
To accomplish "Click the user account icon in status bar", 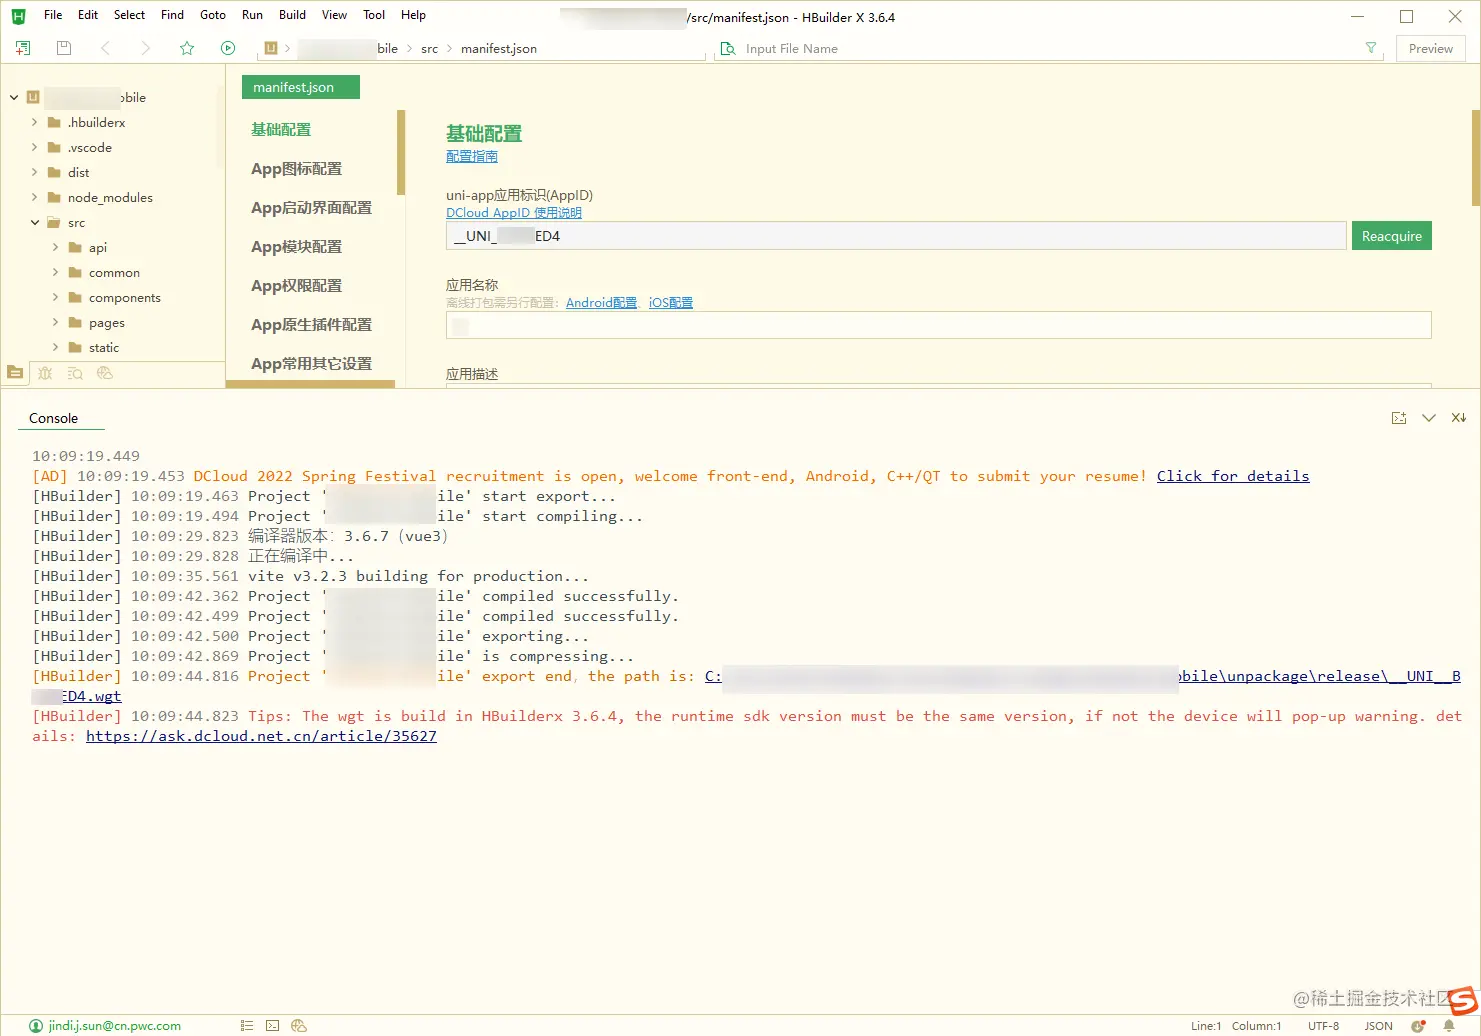I will click(x=36, y=1026).
